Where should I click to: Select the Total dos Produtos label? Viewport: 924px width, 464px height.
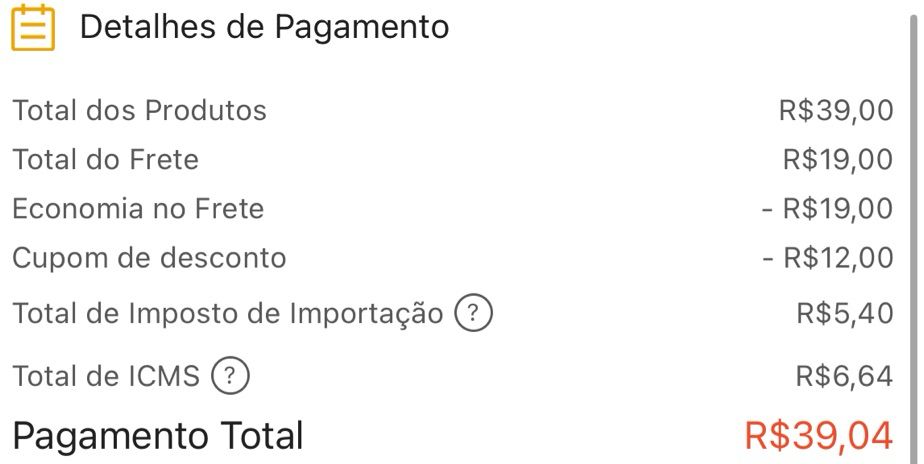tap(139, 110)
